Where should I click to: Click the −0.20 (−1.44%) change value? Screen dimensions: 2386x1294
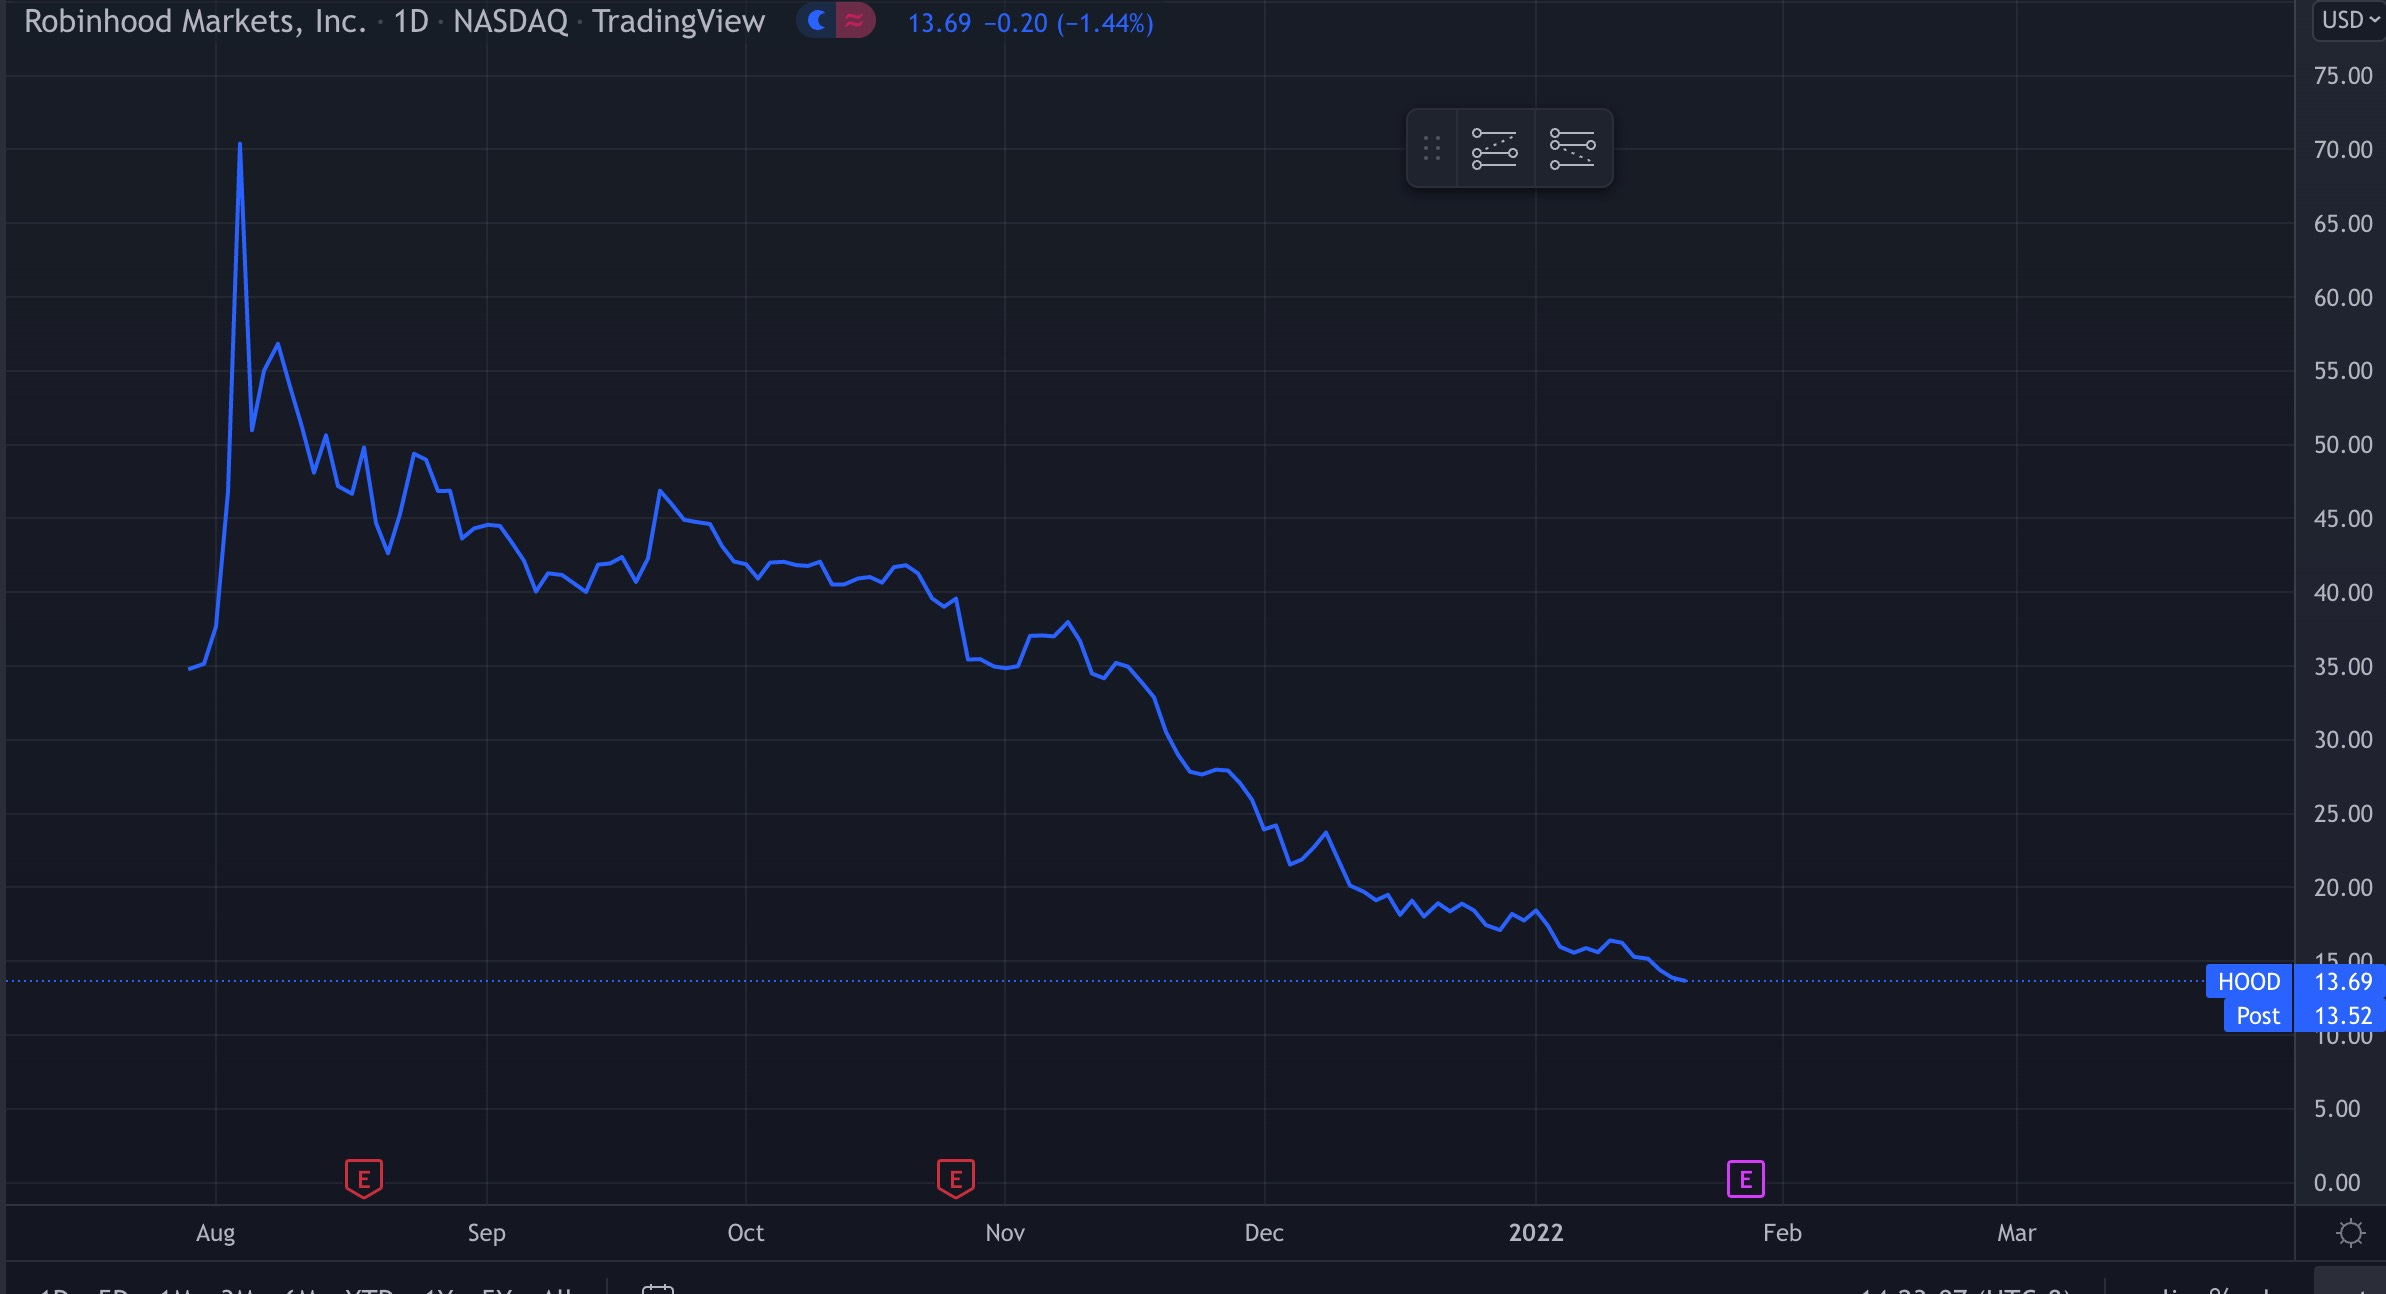(1069, 23)
